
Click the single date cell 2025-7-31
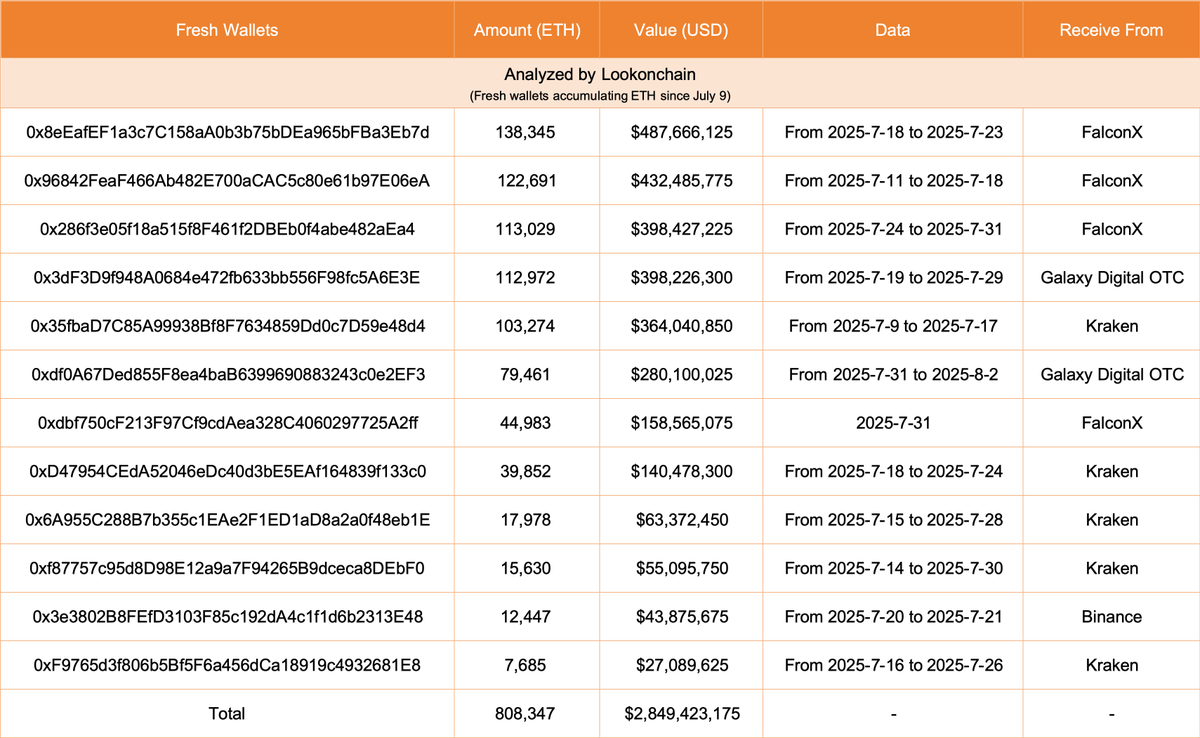[x=893, y=423]
